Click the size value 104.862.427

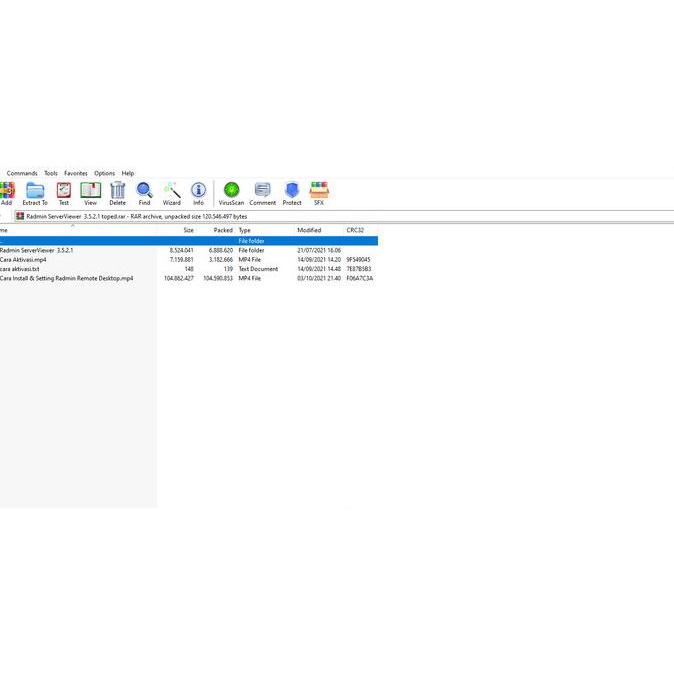179,279
